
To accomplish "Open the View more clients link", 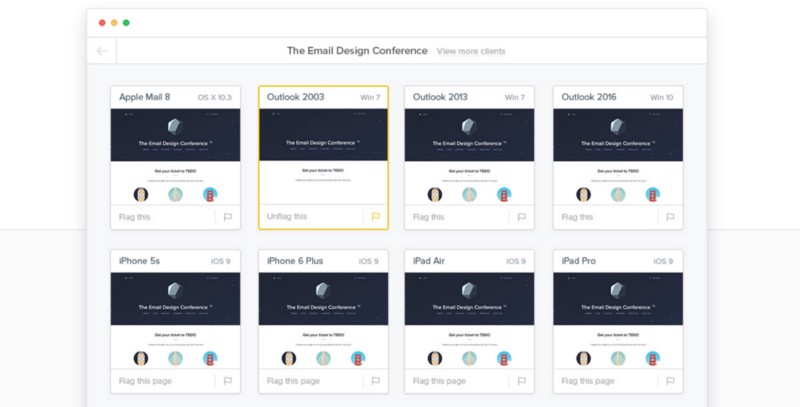I will [471, 51].
